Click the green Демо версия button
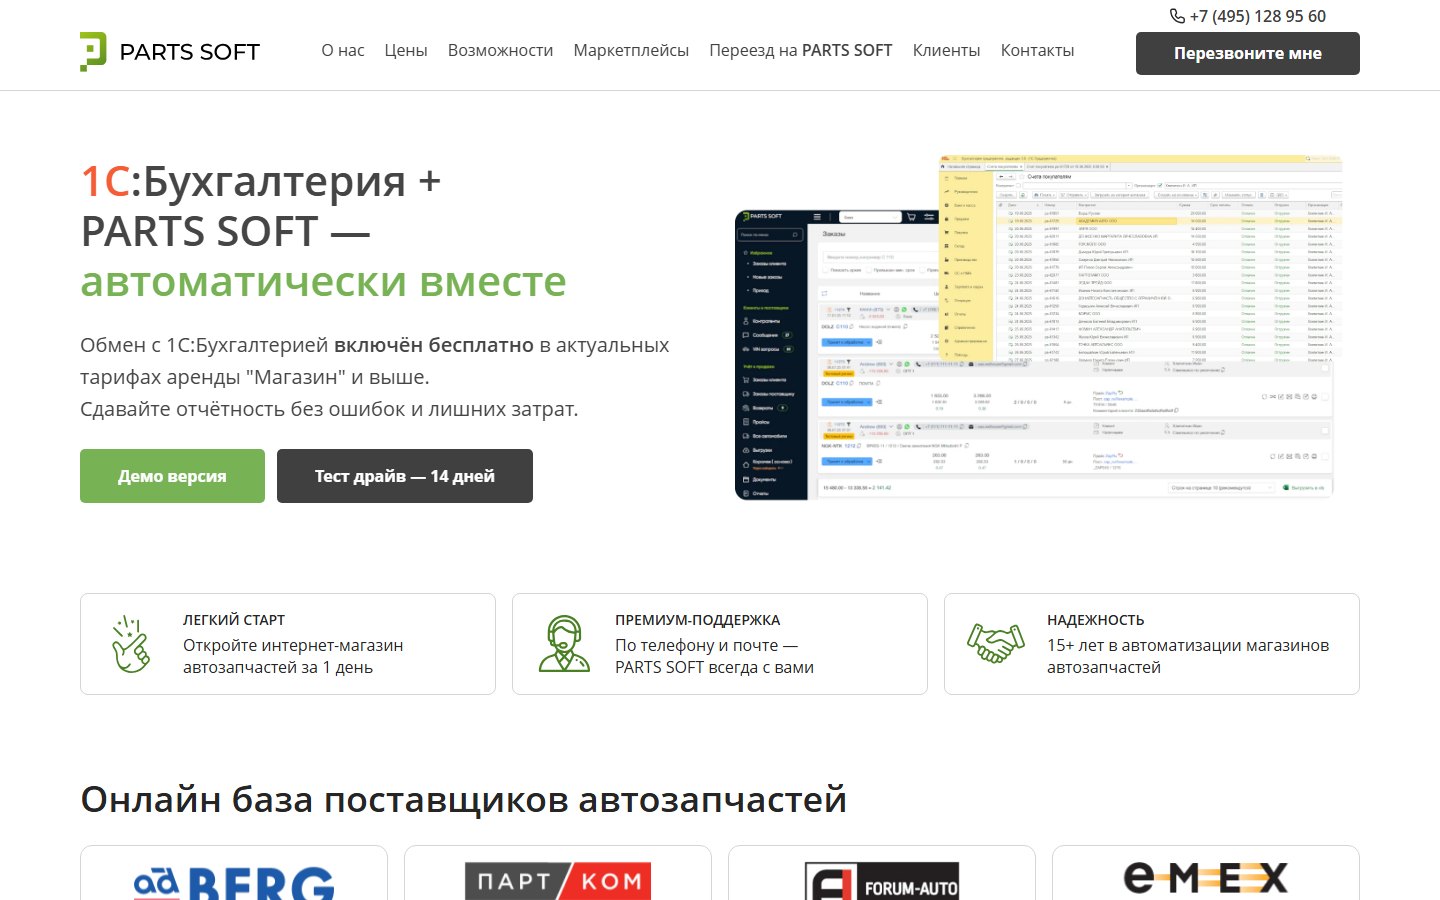Viewport: 1440px width, 900px height. pos(172,476)
